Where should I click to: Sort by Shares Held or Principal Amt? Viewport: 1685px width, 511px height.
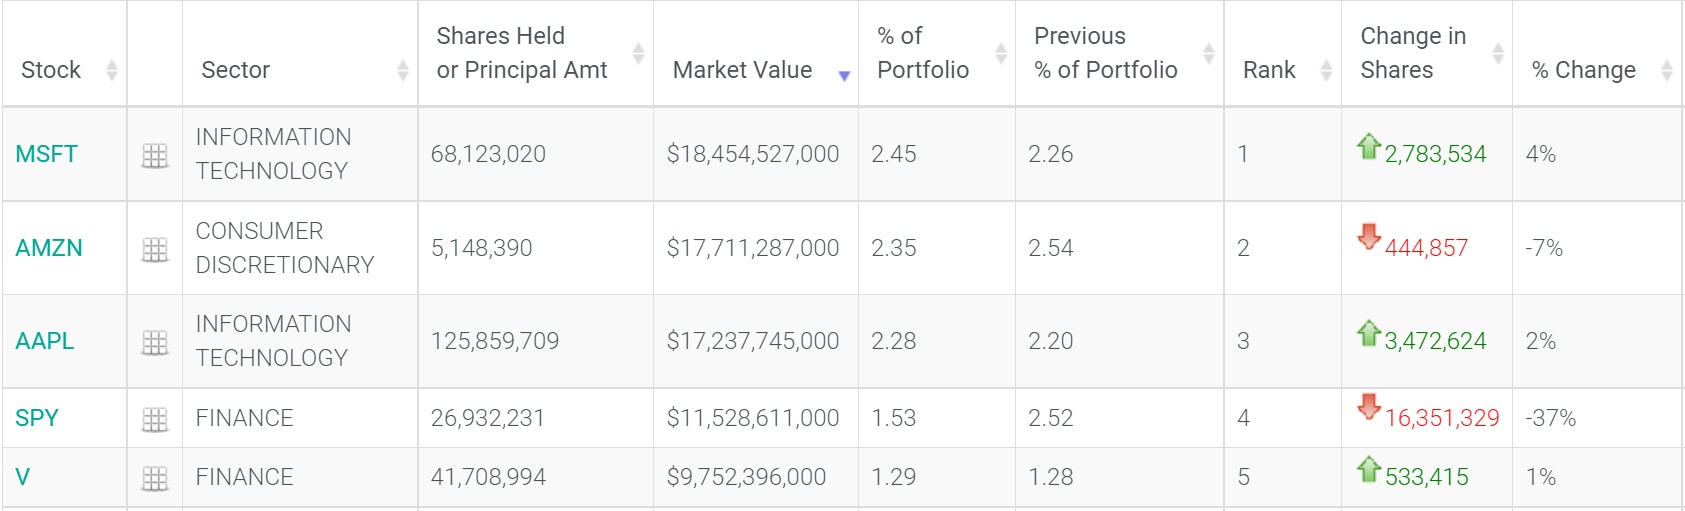pyautogui.click(x=638, y=53)
